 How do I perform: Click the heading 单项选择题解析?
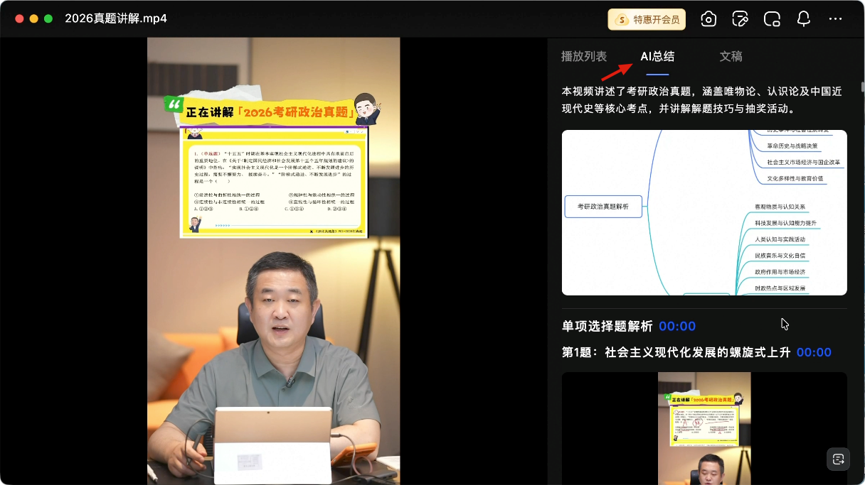(x=607, y=326)
